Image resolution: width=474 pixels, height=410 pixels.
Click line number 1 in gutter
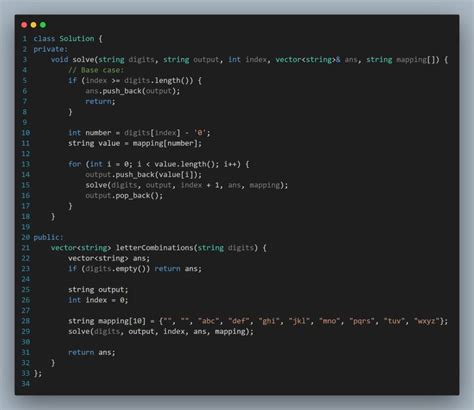coord(25,39)
